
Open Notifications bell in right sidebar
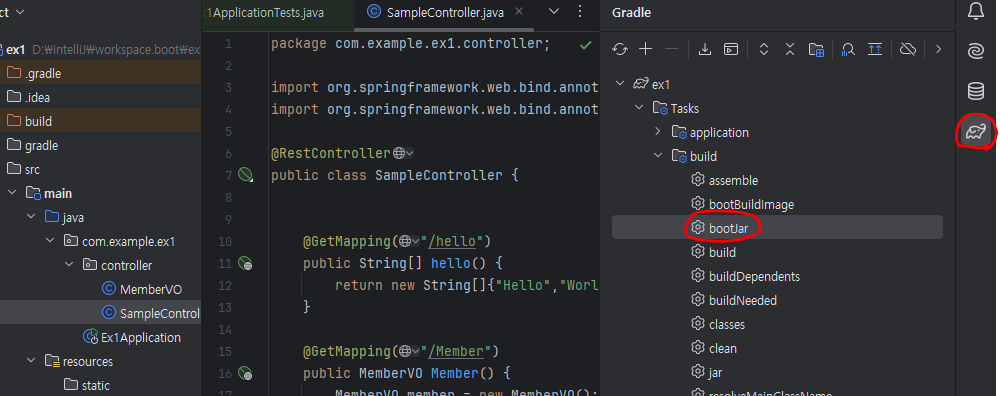pos(976,11)
